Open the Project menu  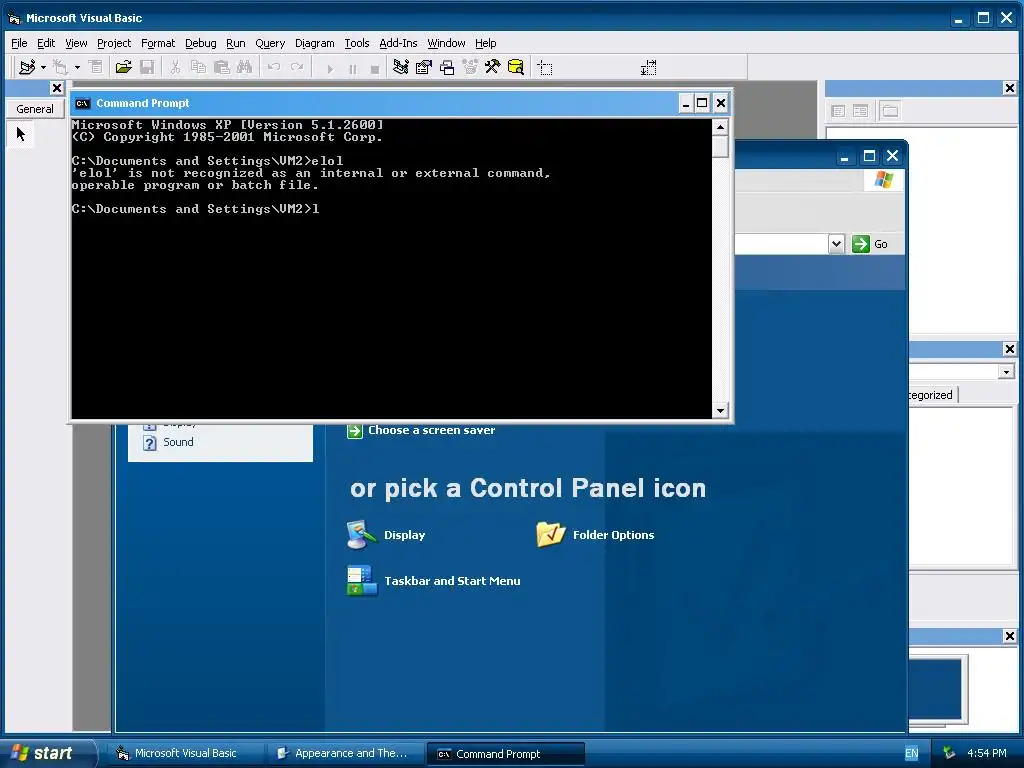(x=114, y=43)
